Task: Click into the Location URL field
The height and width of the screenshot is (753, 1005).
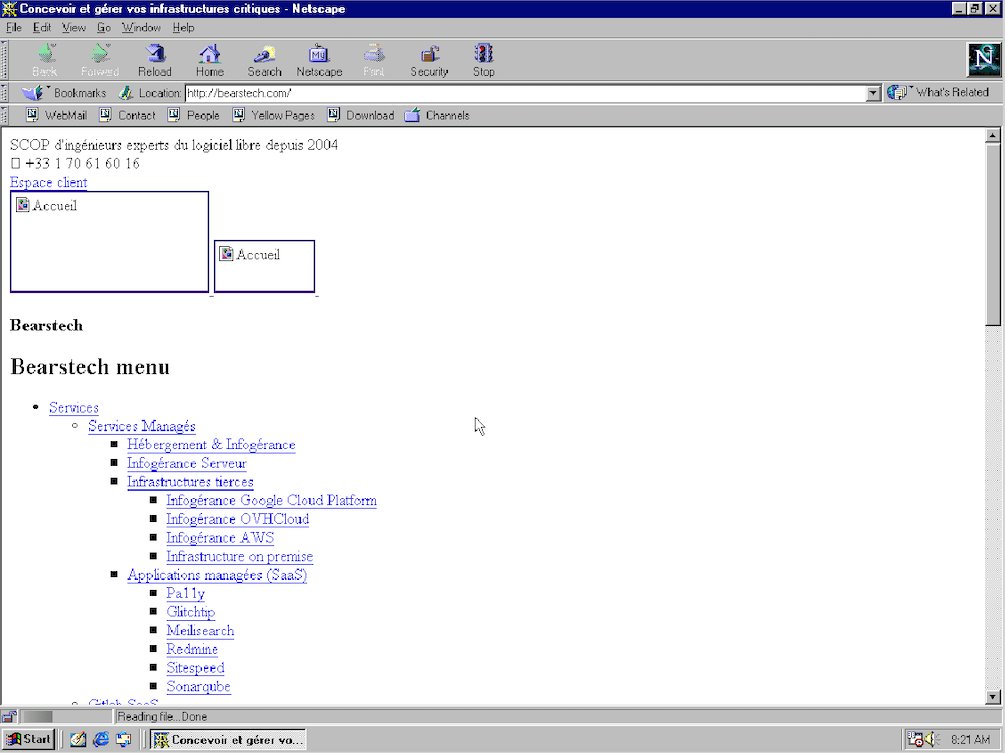Action: click(526, 93)
